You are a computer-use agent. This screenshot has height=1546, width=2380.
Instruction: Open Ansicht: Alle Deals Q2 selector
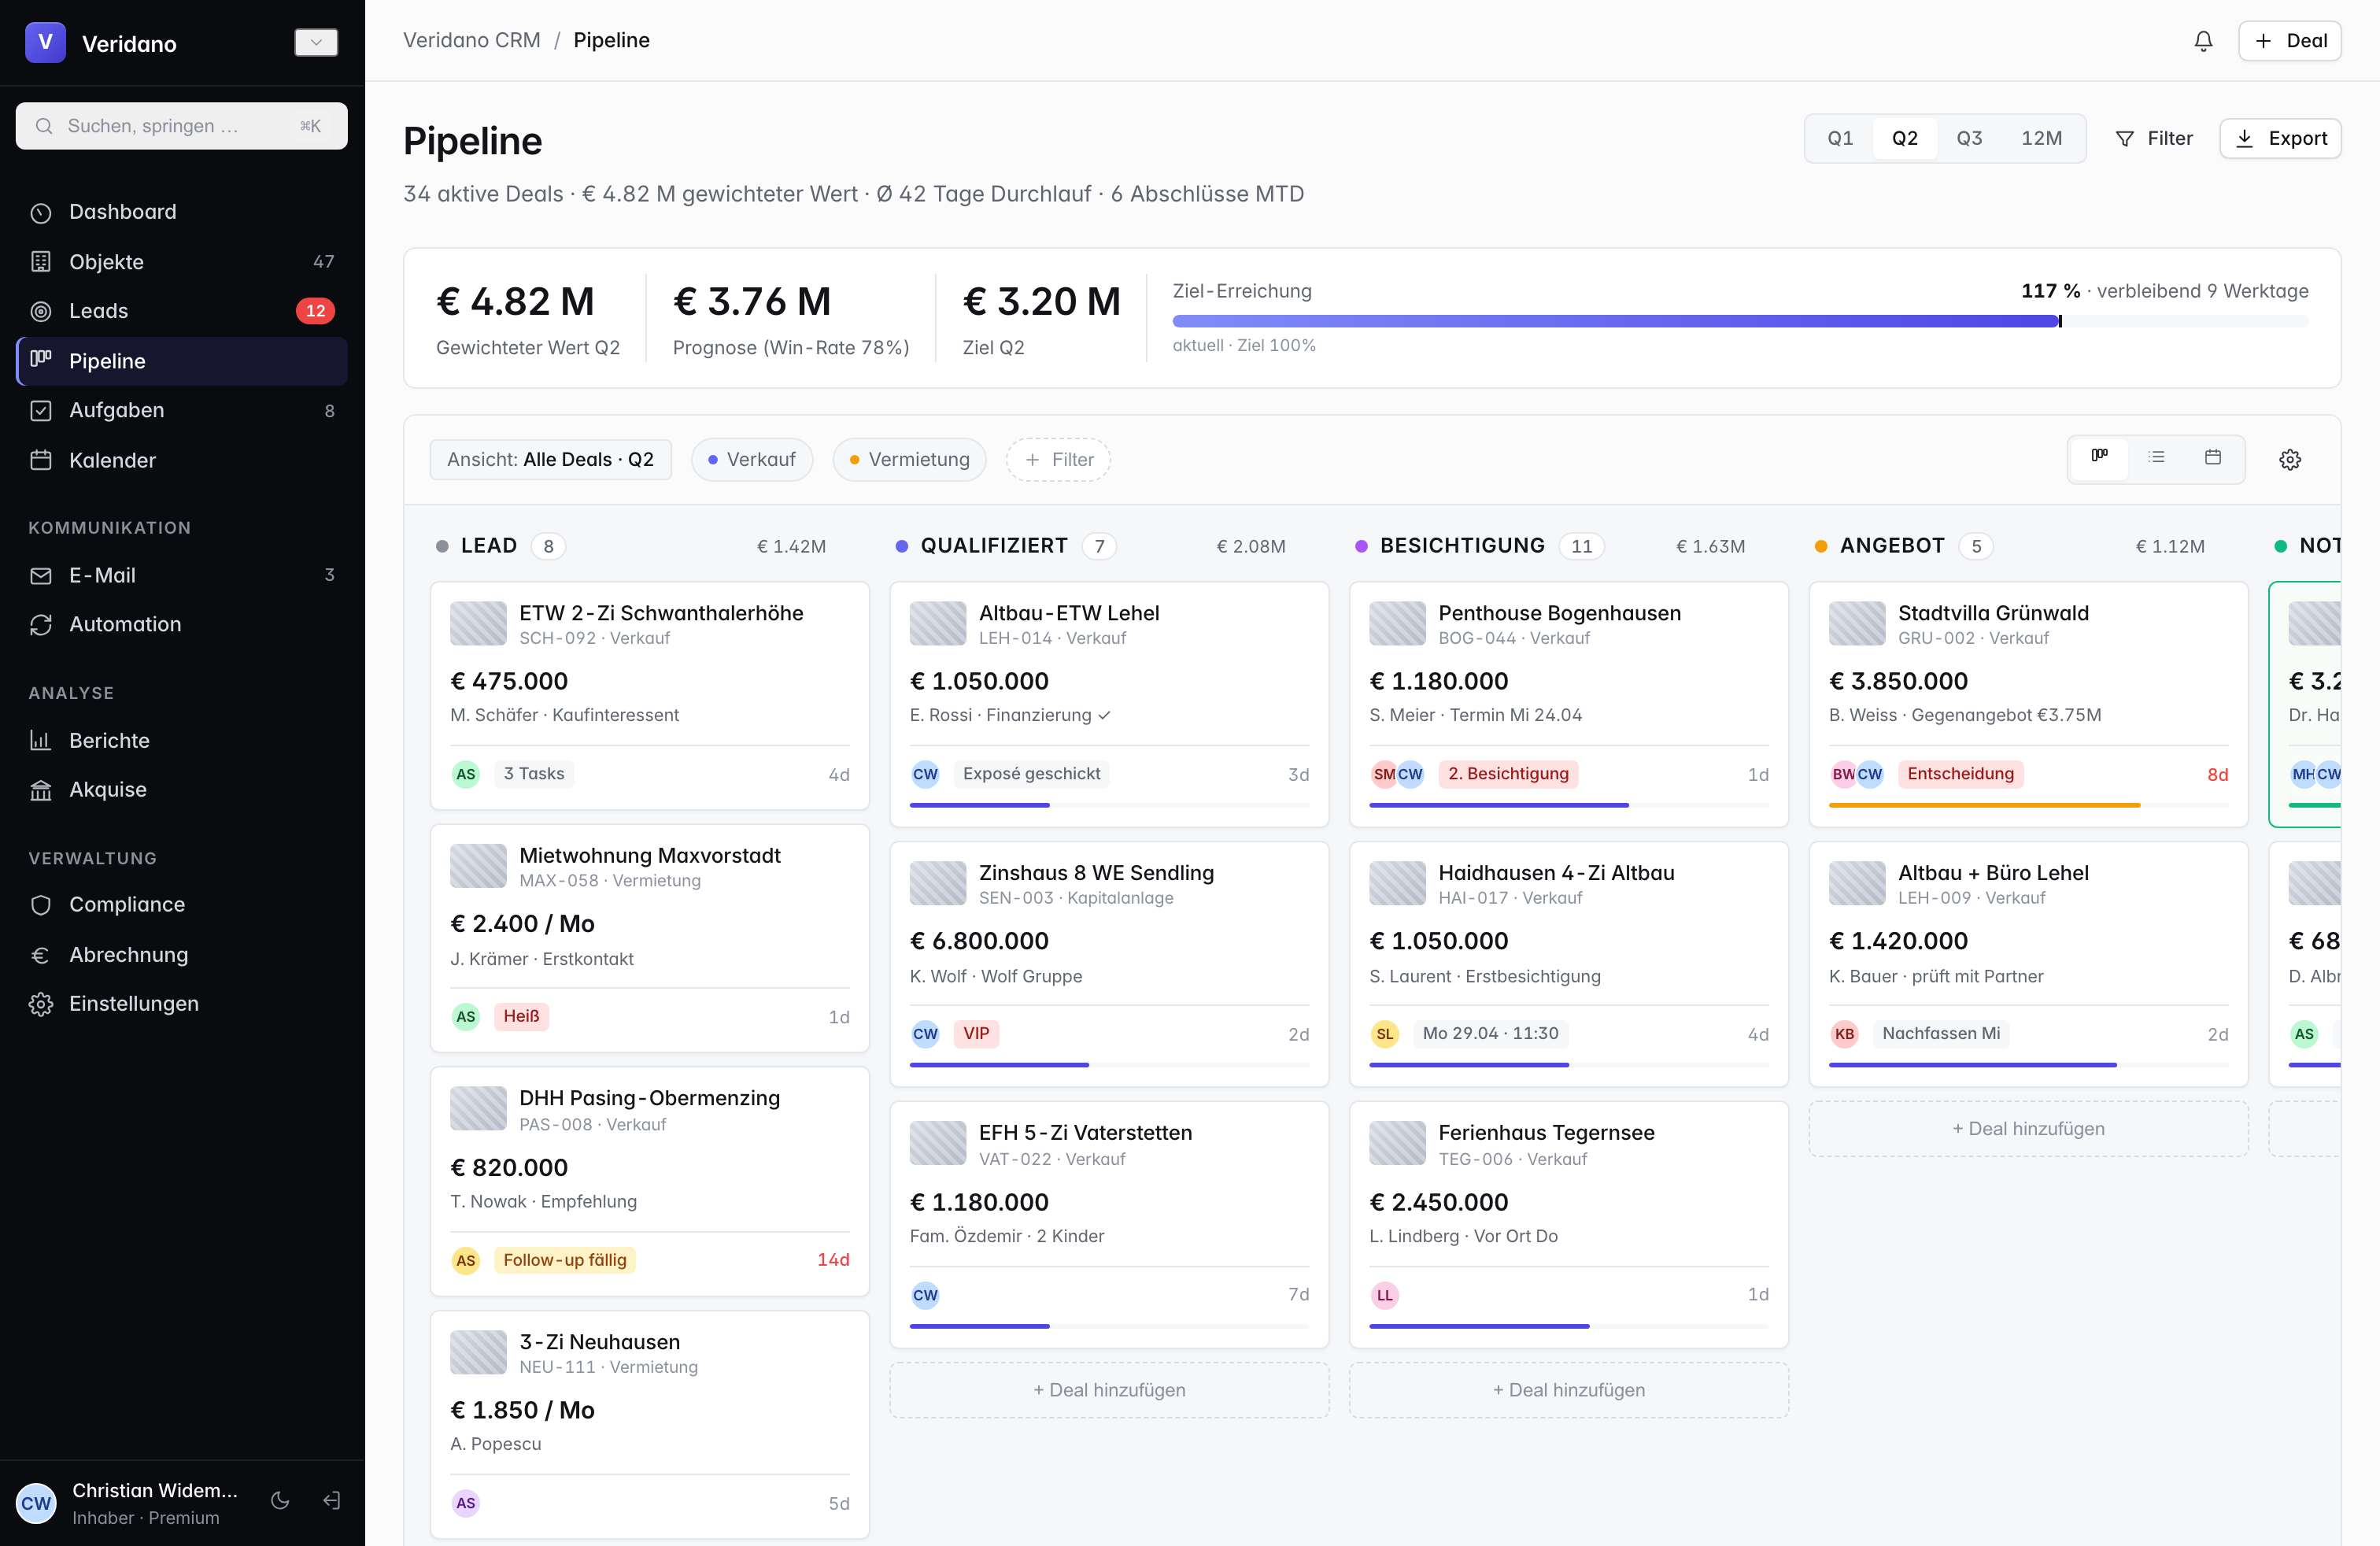coord(551,460)
